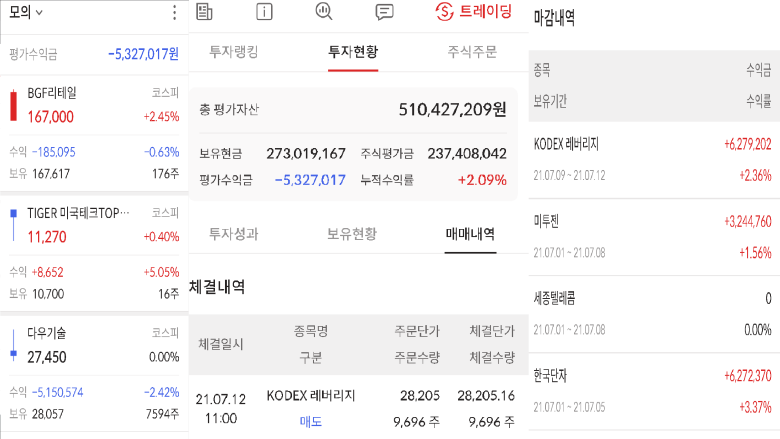The height and width of the screenshot is (439, 780).
Task: Click BGF리테일 loss amount -185,095
Action: point(54,152)
